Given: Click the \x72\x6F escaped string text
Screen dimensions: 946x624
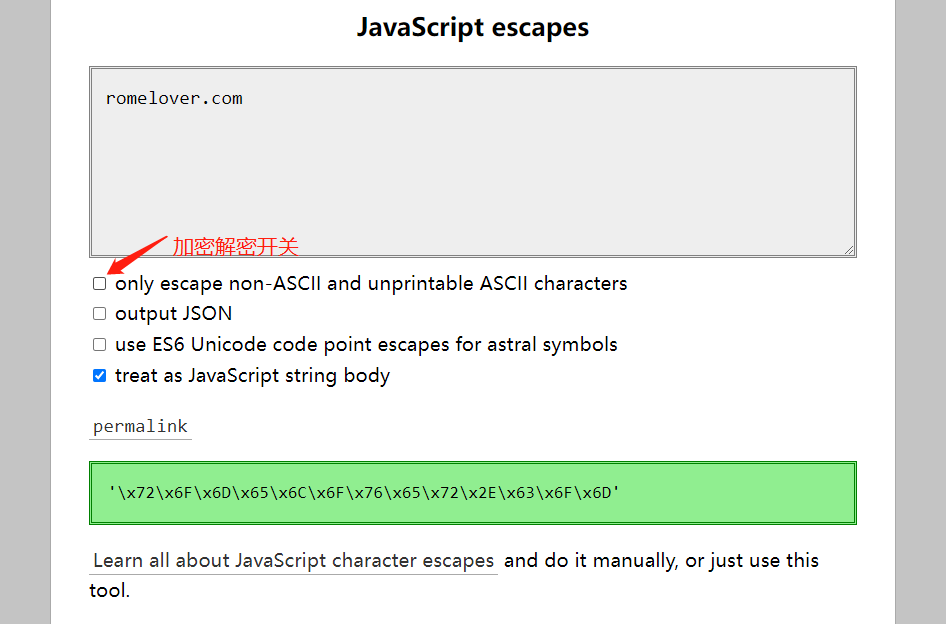Looking at the screenshot, I should [364, 492].
